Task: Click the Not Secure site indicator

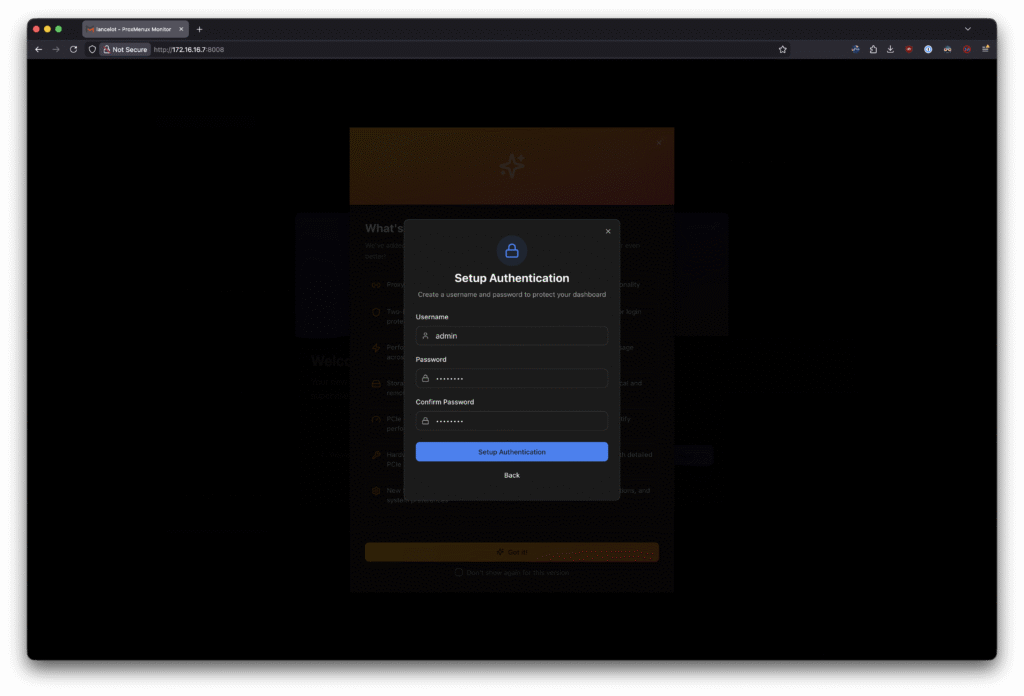Action: [x=125, y=49]
